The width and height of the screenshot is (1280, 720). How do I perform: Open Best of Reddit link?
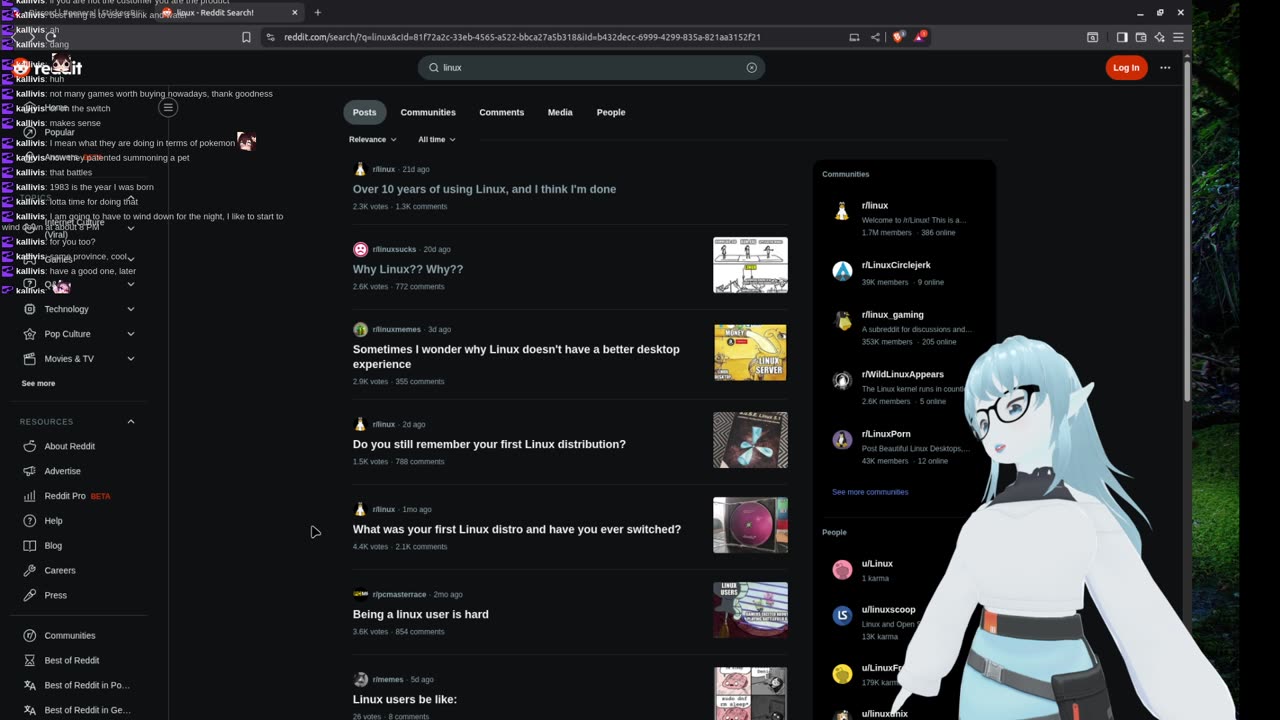[x=72, y=661]
